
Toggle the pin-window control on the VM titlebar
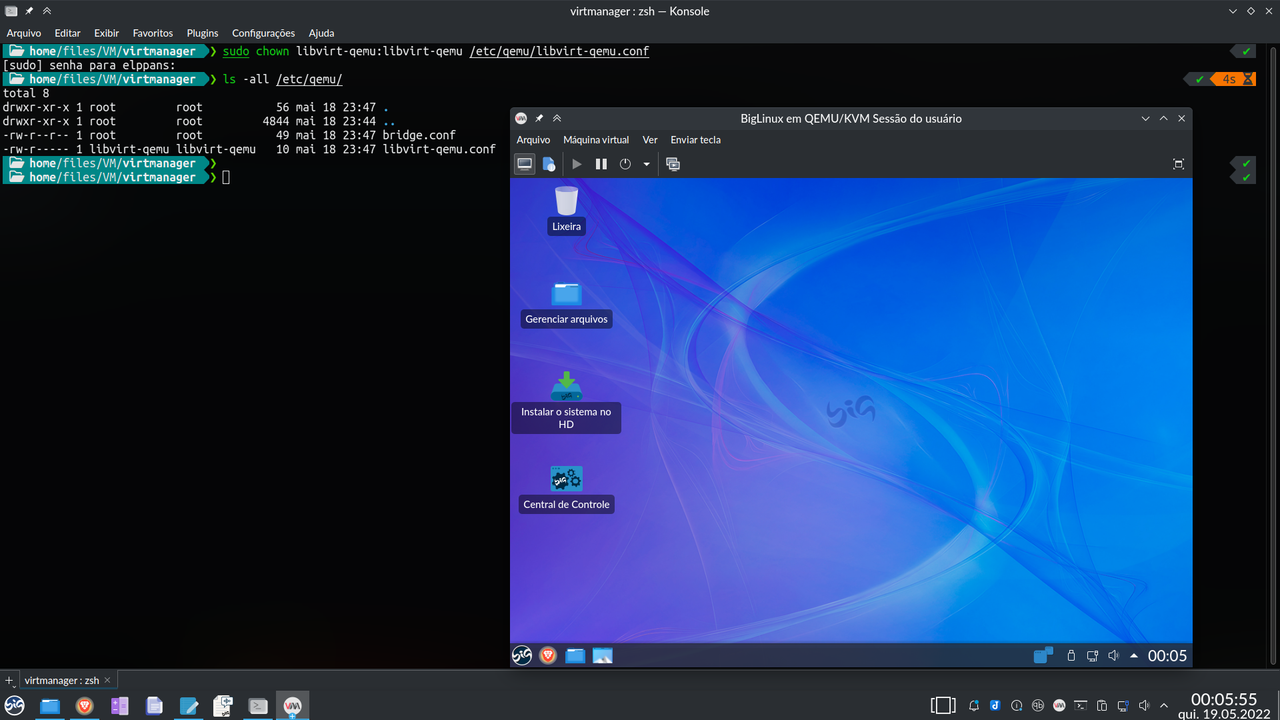(539, 118)
